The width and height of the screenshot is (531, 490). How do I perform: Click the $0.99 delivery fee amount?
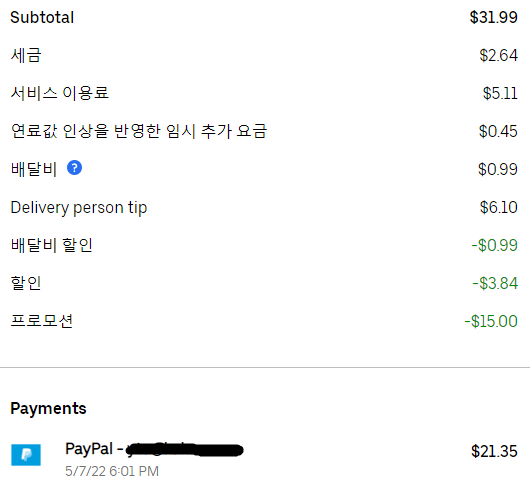click(497, 169)
